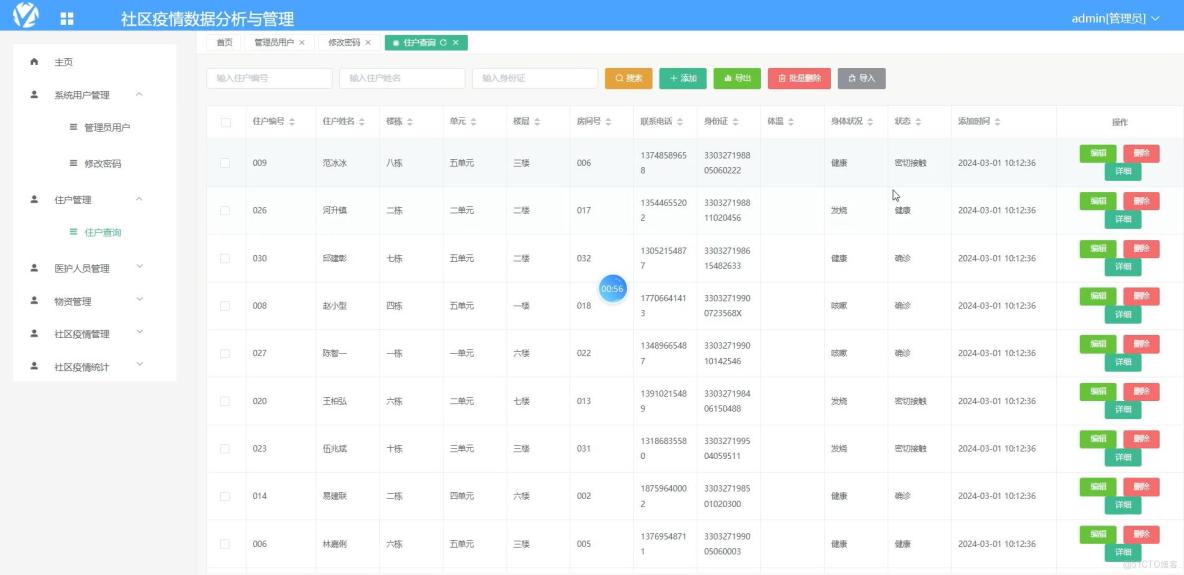The height and width of the screenshot is (575, 1184).
Task: Switch to the 首页 tab
Action: point(224,42)
